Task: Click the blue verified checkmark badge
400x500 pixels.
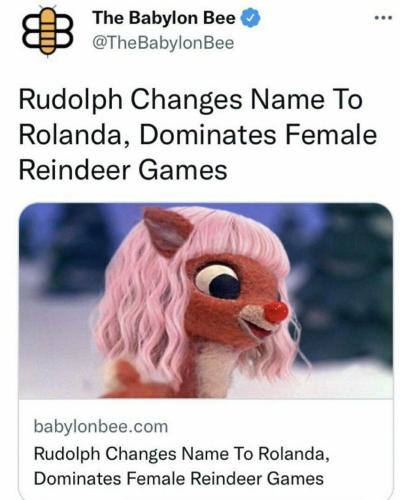Action: pos(250,18)
